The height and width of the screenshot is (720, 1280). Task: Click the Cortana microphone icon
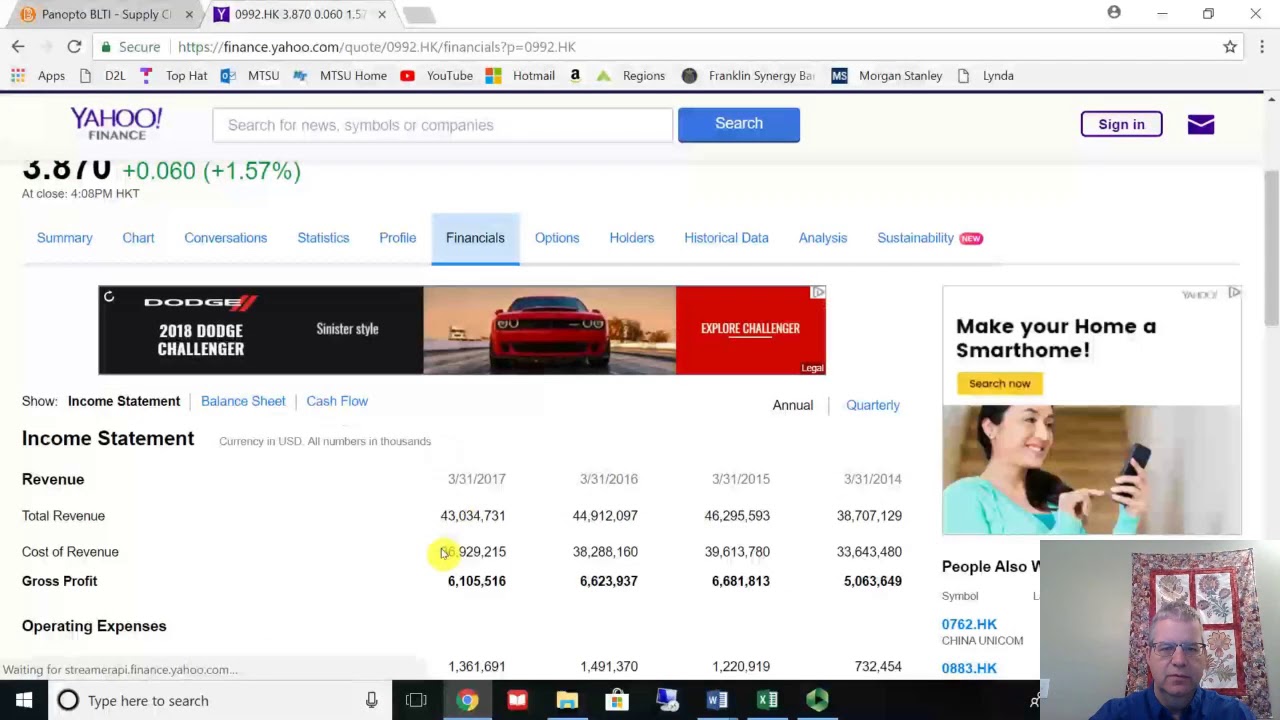371,700
